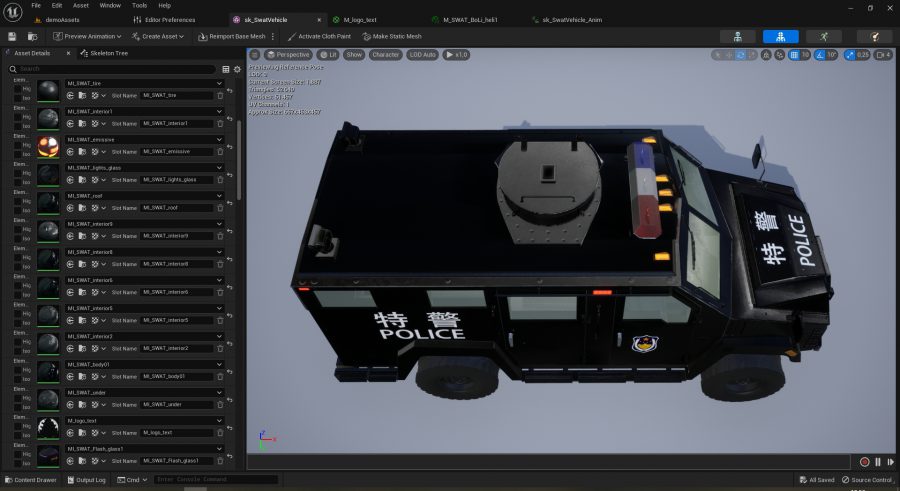Toggle grid snapping in viewport
Image resolution: width=900 pixels, height=491 pixels.
pos(794,55)
